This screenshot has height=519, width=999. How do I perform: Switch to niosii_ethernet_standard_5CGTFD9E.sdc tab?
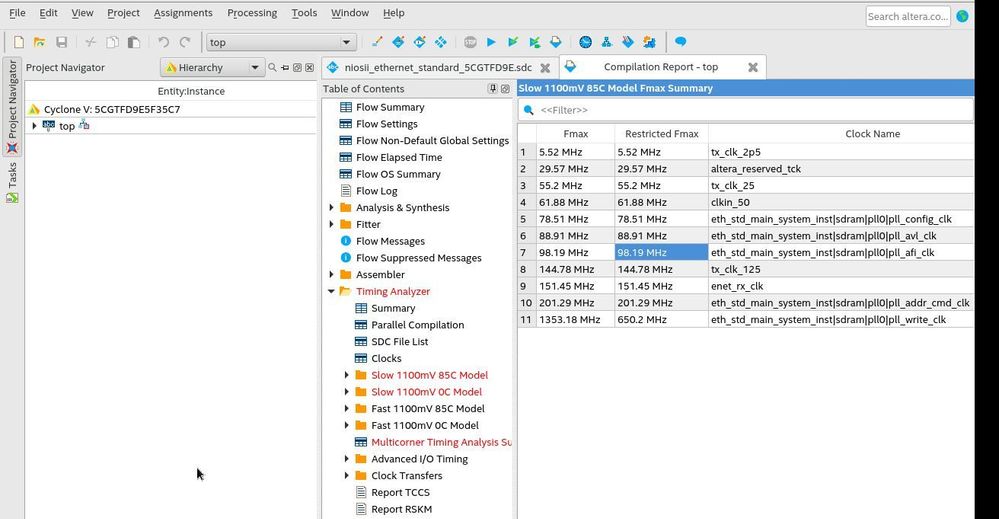tap(438, 68)
